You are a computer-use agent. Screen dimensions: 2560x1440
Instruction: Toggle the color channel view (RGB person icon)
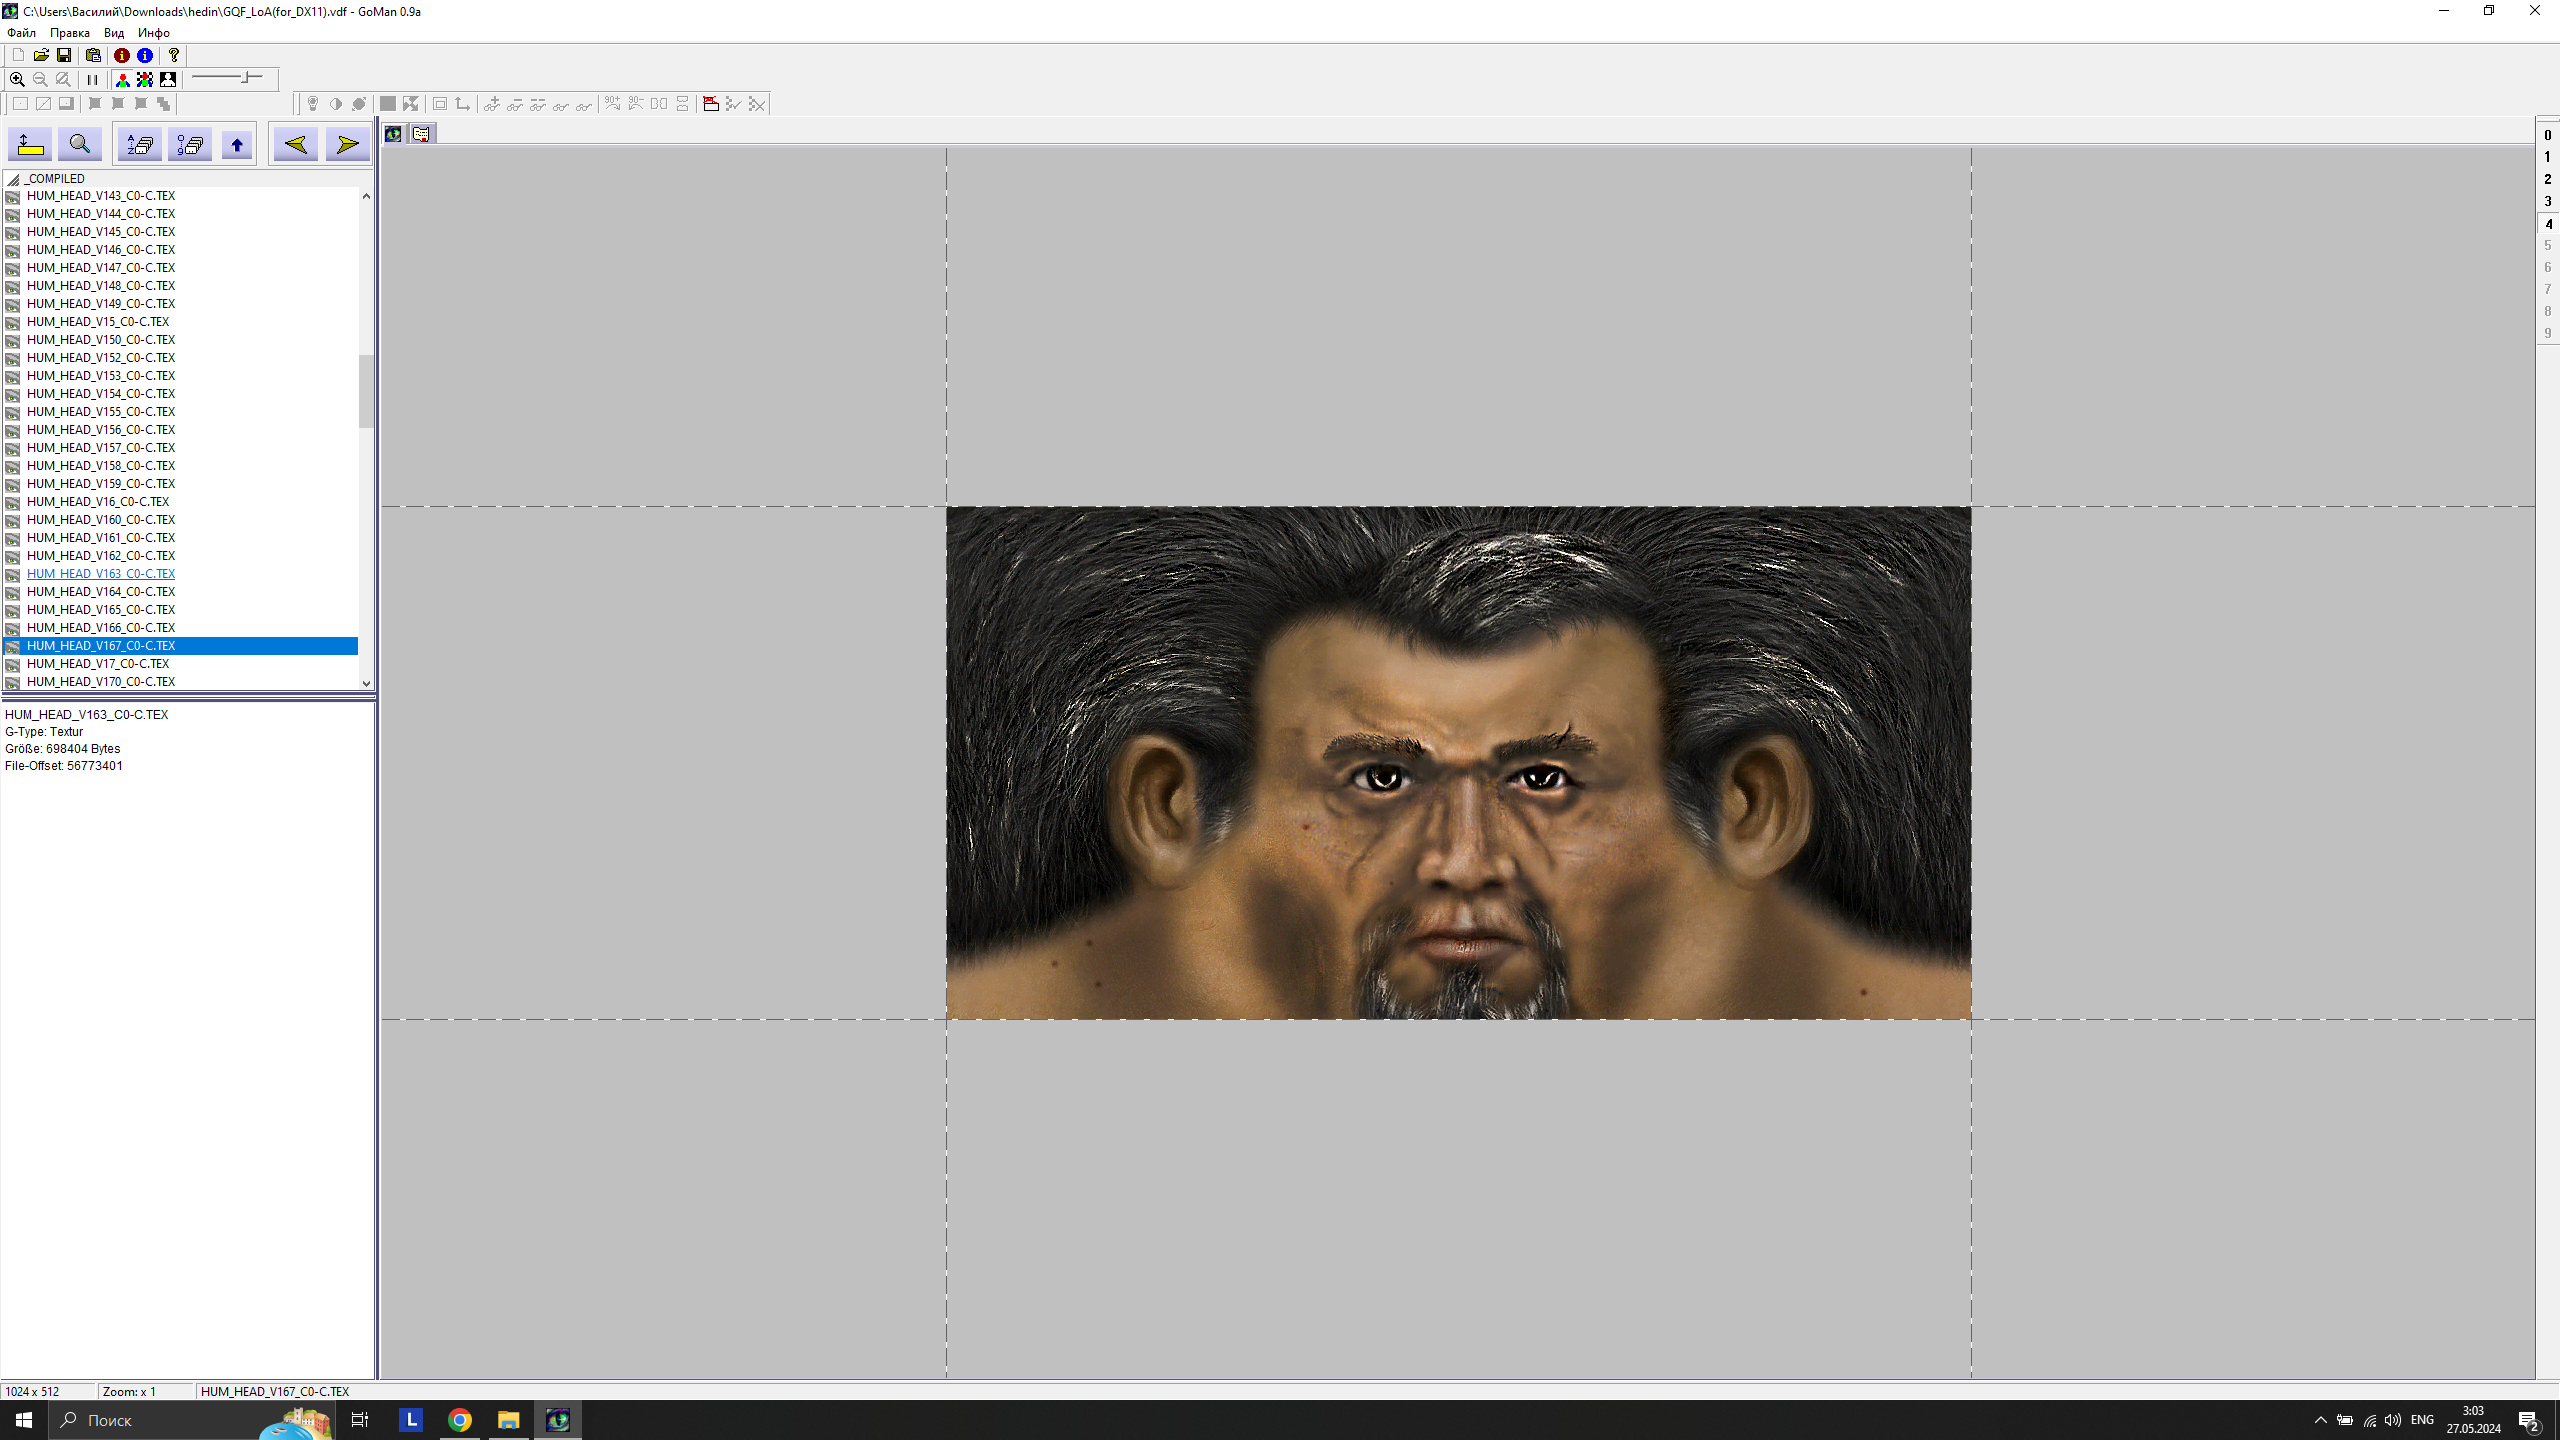click(123, 79)
